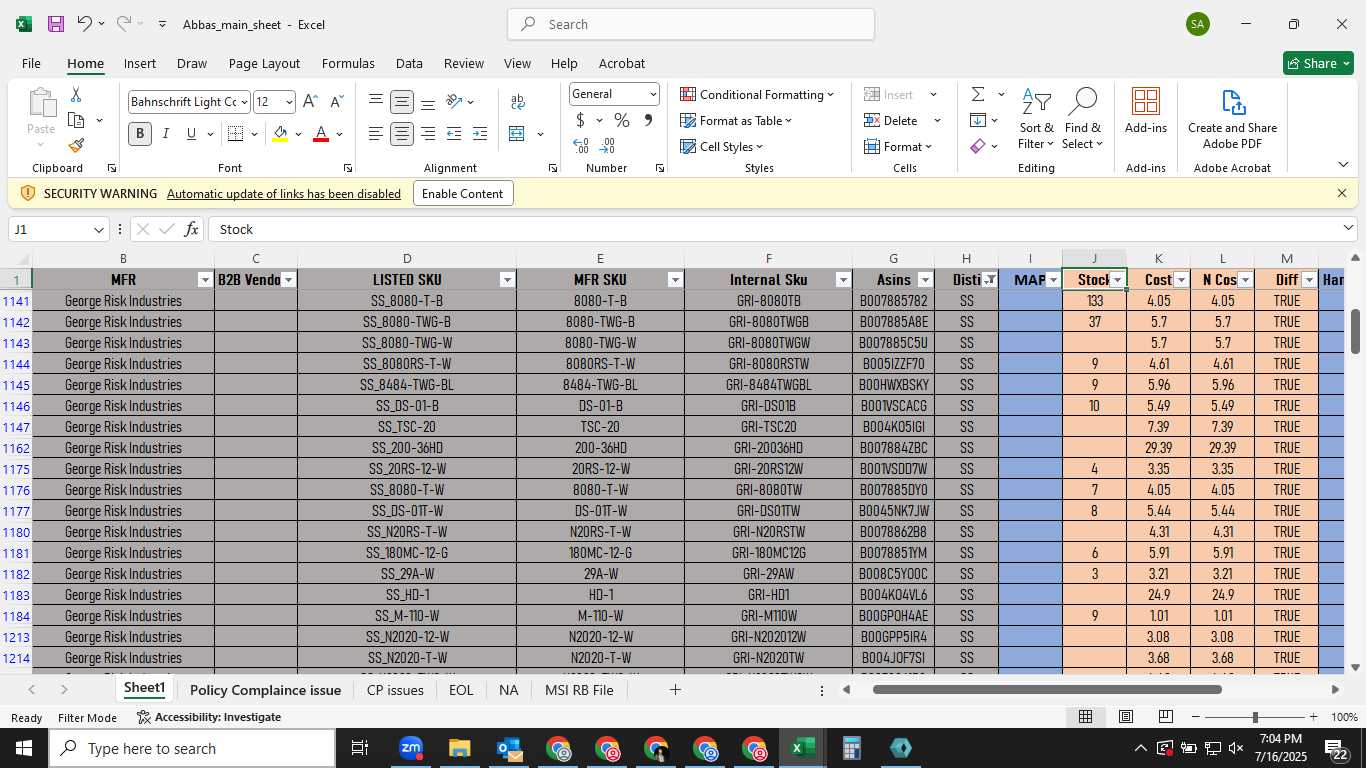Open the Asins column filter dropdown
Viewport: 1366px width, 768px height.
click(x=925, y=280)
